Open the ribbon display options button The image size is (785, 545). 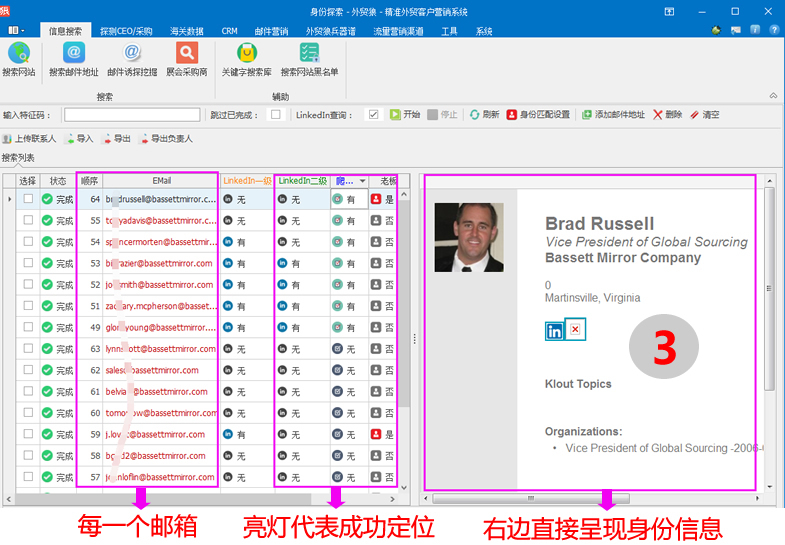[669, 12]
